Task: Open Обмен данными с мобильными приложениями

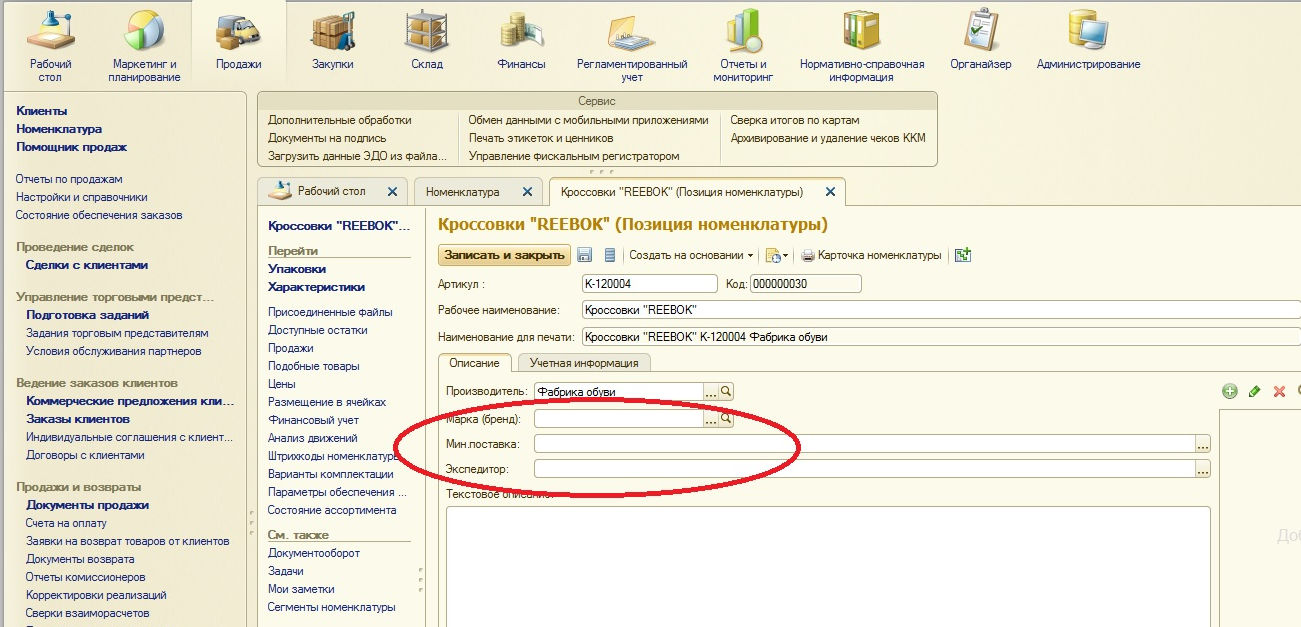Action: 588,120
